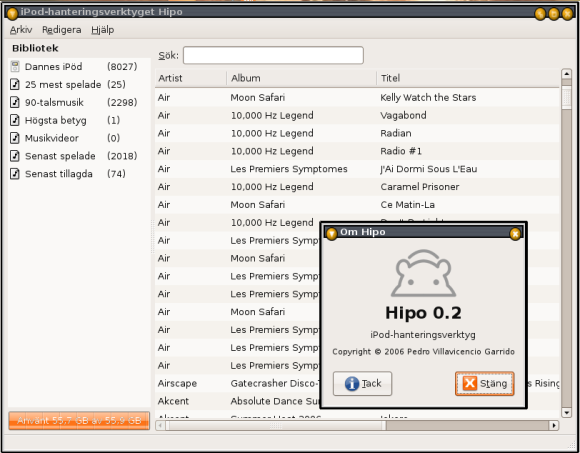Click the horizontal scrollbar left arrow
The height and width of the screenshot is (453, 580).
[x=160, y=425]
